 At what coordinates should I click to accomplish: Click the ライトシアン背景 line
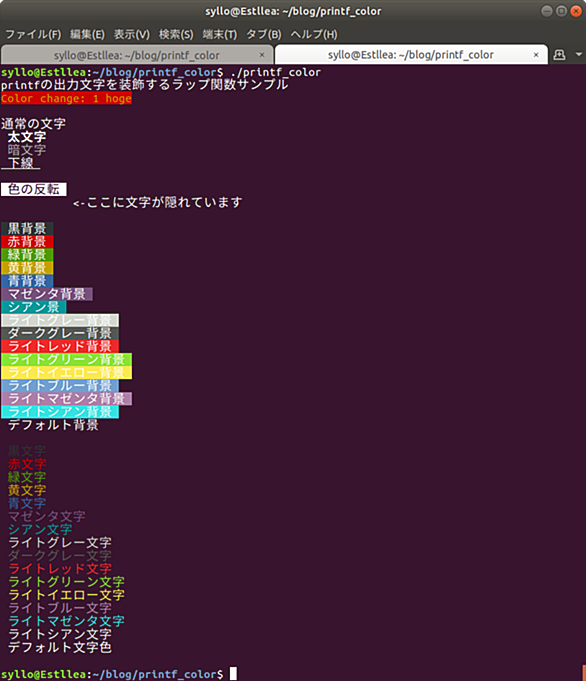coord(60,412)
